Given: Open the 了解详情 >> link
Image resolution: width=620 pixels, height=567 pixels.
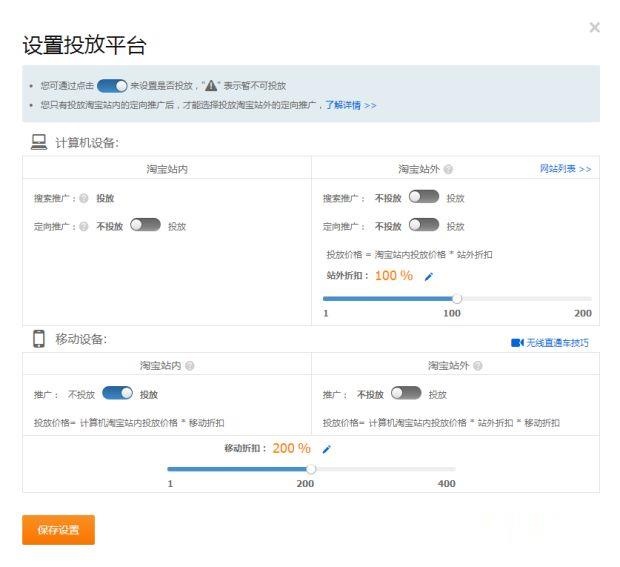Looking at the screenshot, I should pyautogui.click(x=350, y=105).
